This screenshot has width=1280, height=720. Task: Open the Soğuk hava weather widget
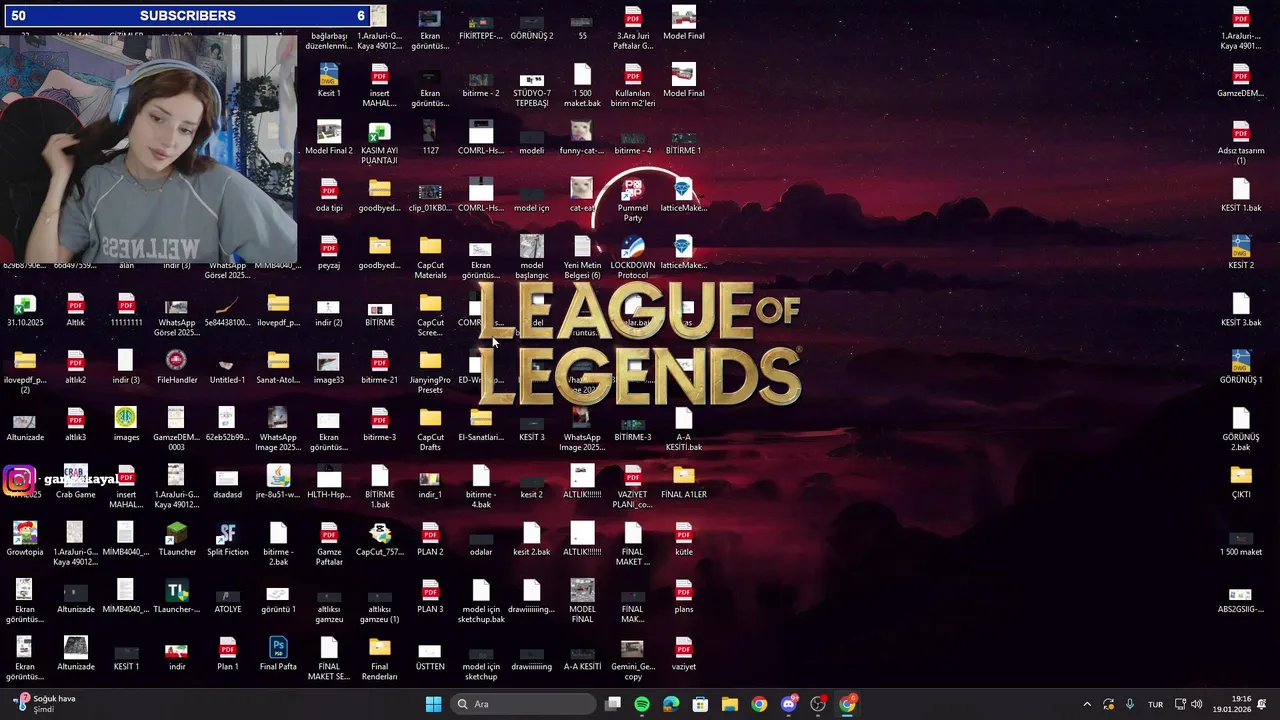click(x=45, y=704)
